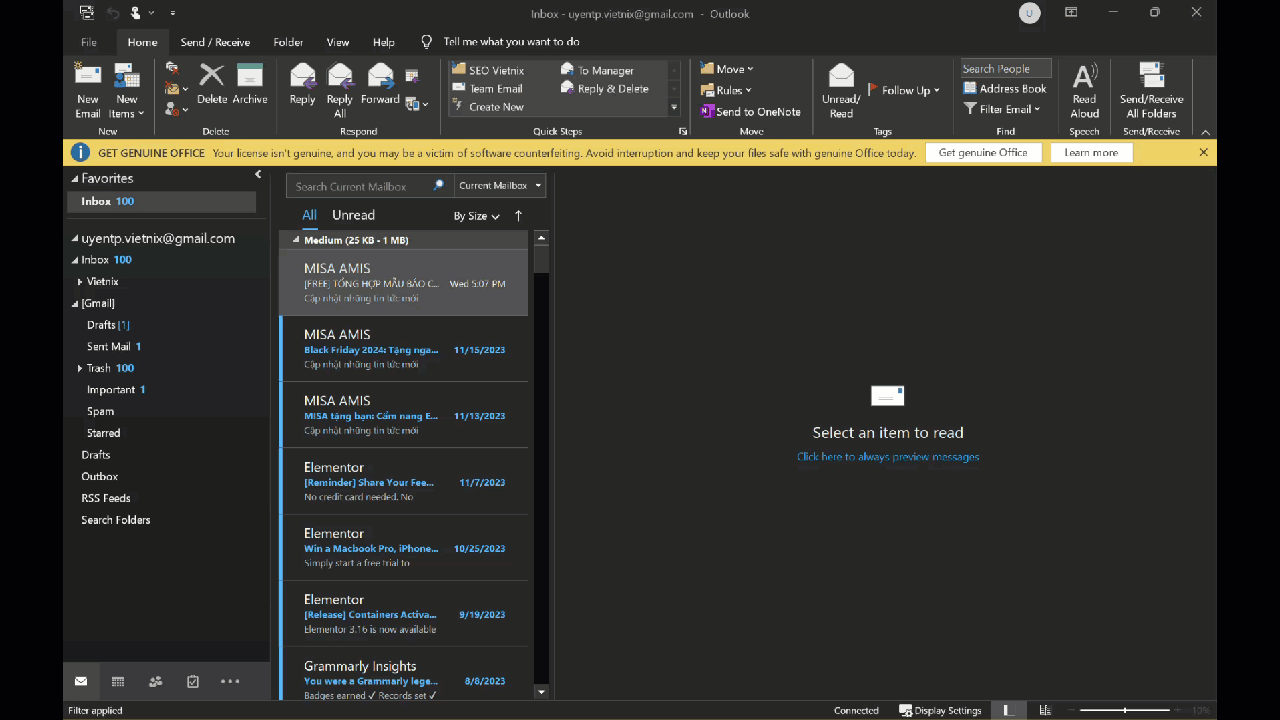1280x720 pixels.
Task: Switch to the Send / Receive tab
Action: point(215,42)
